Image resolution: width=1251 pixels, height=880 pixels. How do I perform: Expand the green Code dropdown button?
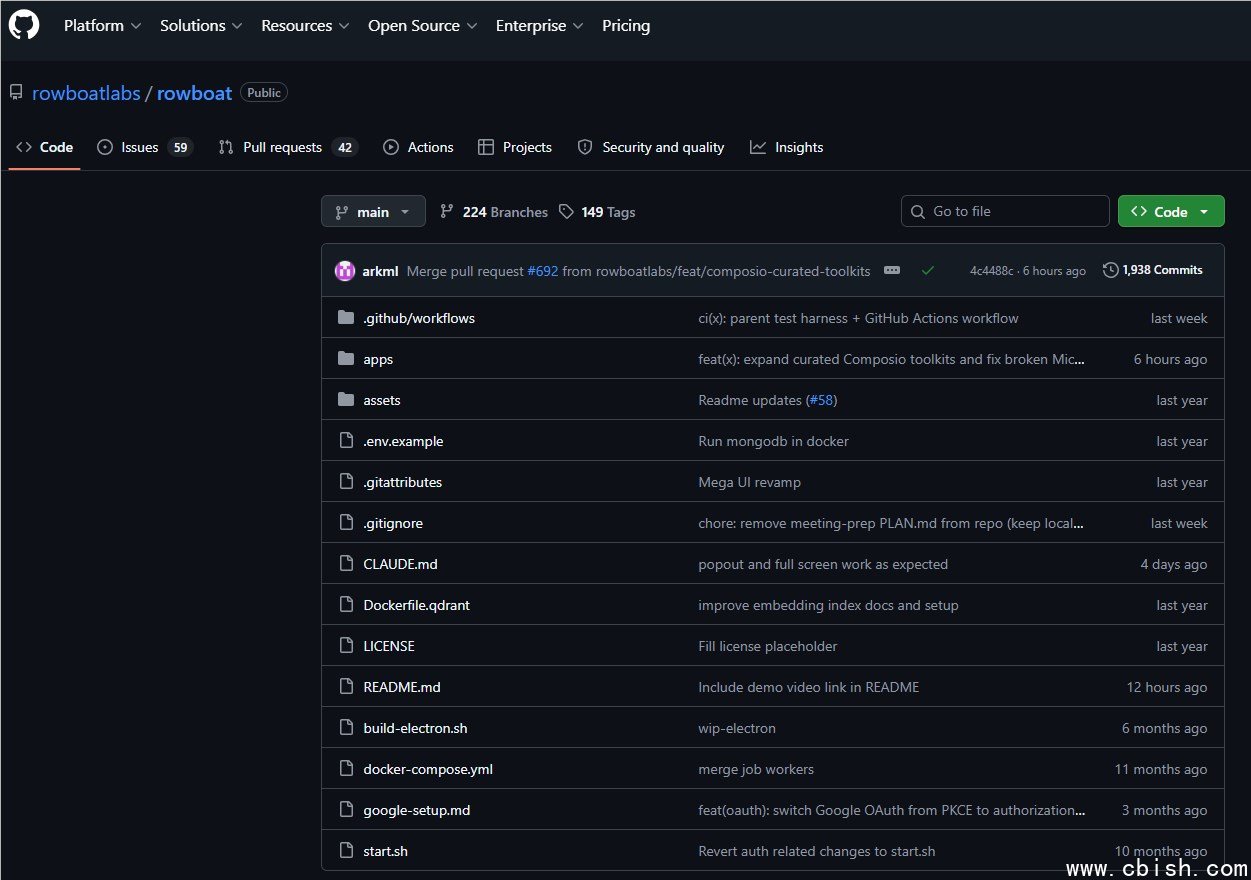pyautogui.click(x=1171, y=211)
